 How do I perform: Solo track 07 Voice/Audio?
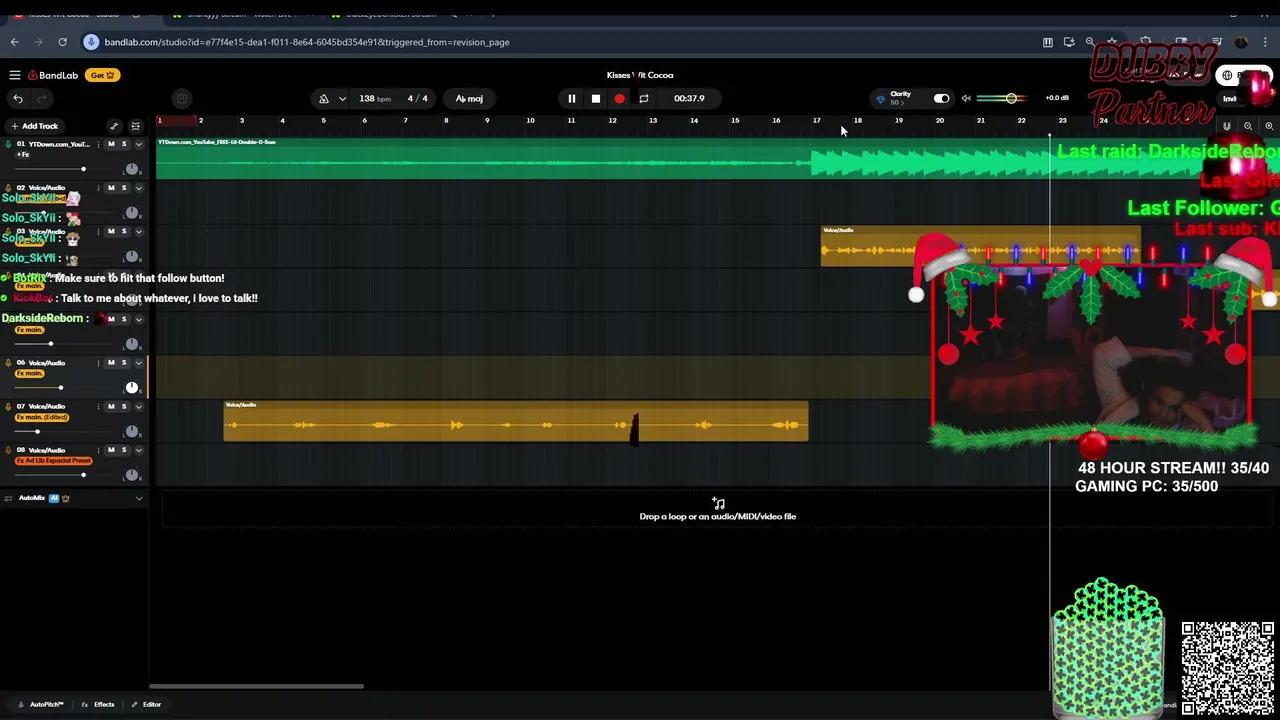[124, 407]
